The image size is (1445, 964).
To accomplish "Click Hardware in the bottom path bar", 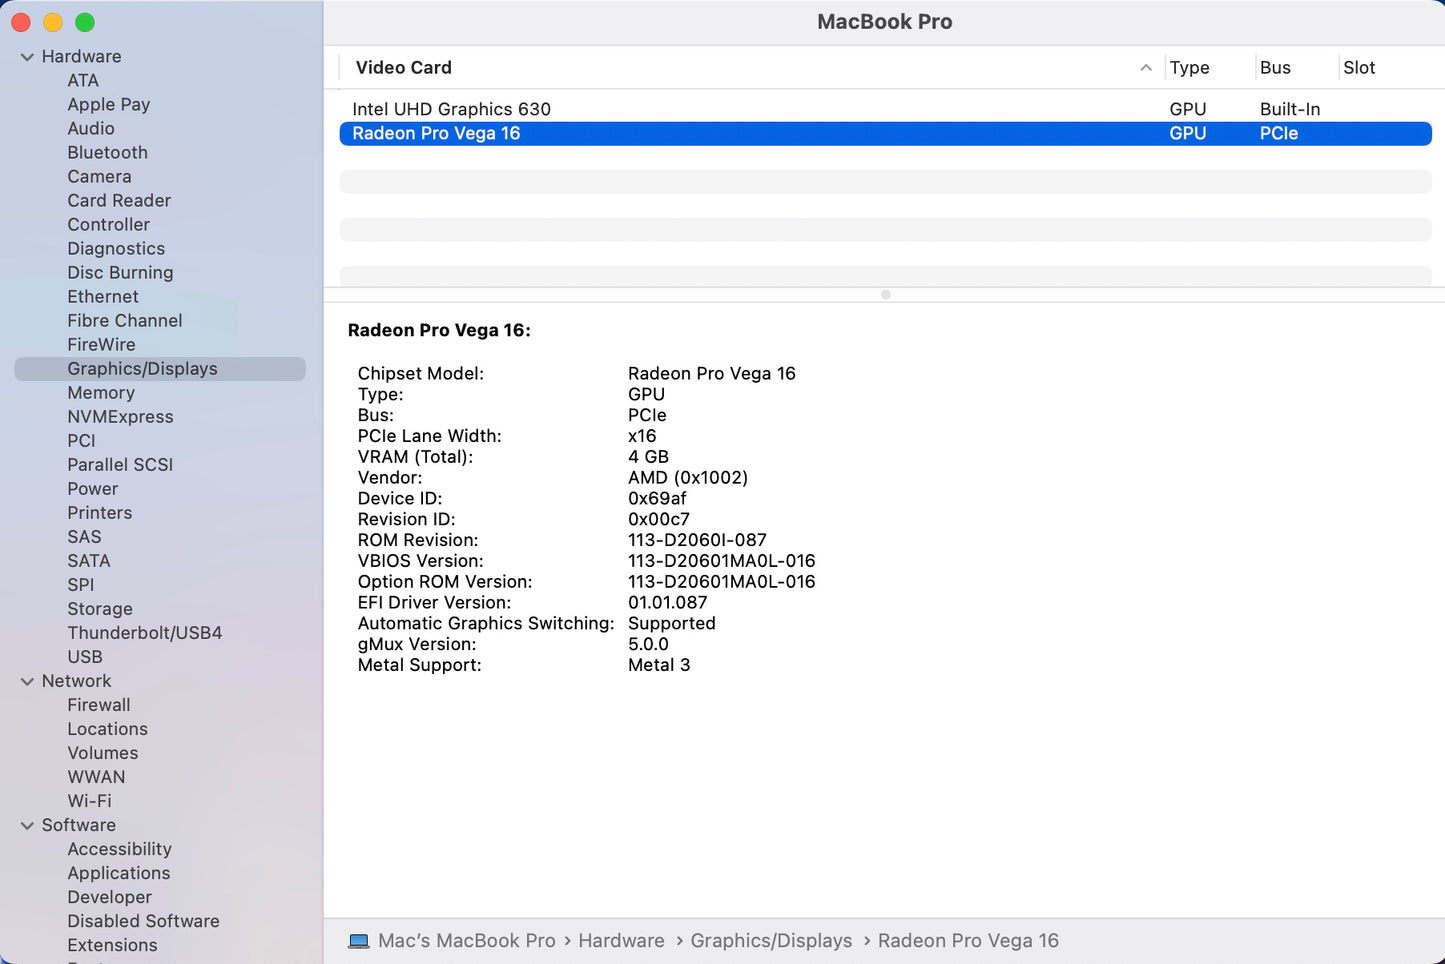I will point(621,941).
